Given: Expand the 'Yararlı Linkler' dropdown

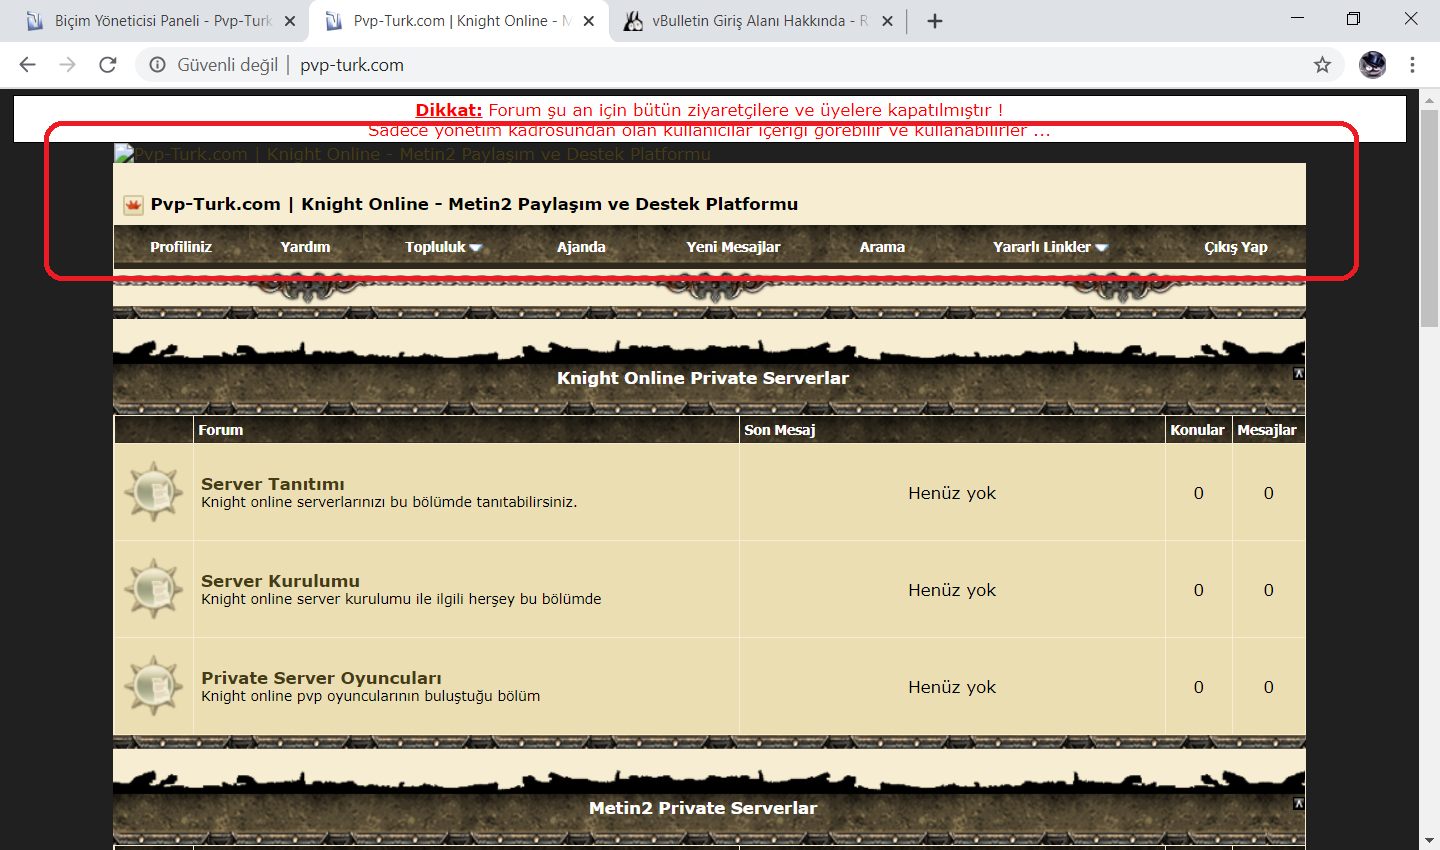Looking at the screenshot, I should coord(1050,247).
